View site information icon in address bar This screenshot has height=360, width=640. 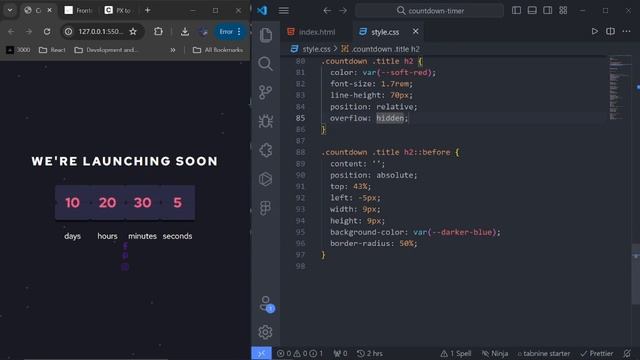point(69,31)
